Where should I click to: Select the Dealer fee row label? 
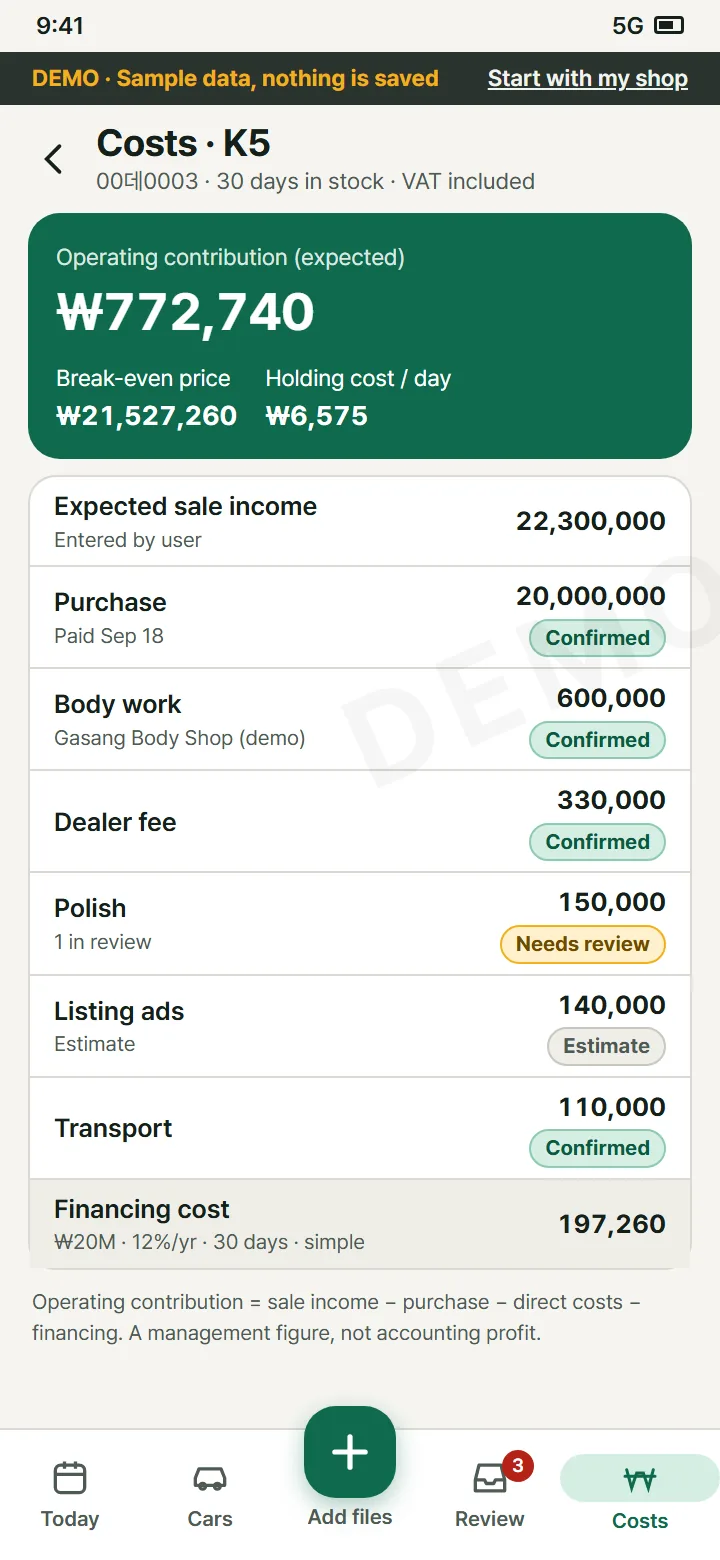(x=115, y=822)
